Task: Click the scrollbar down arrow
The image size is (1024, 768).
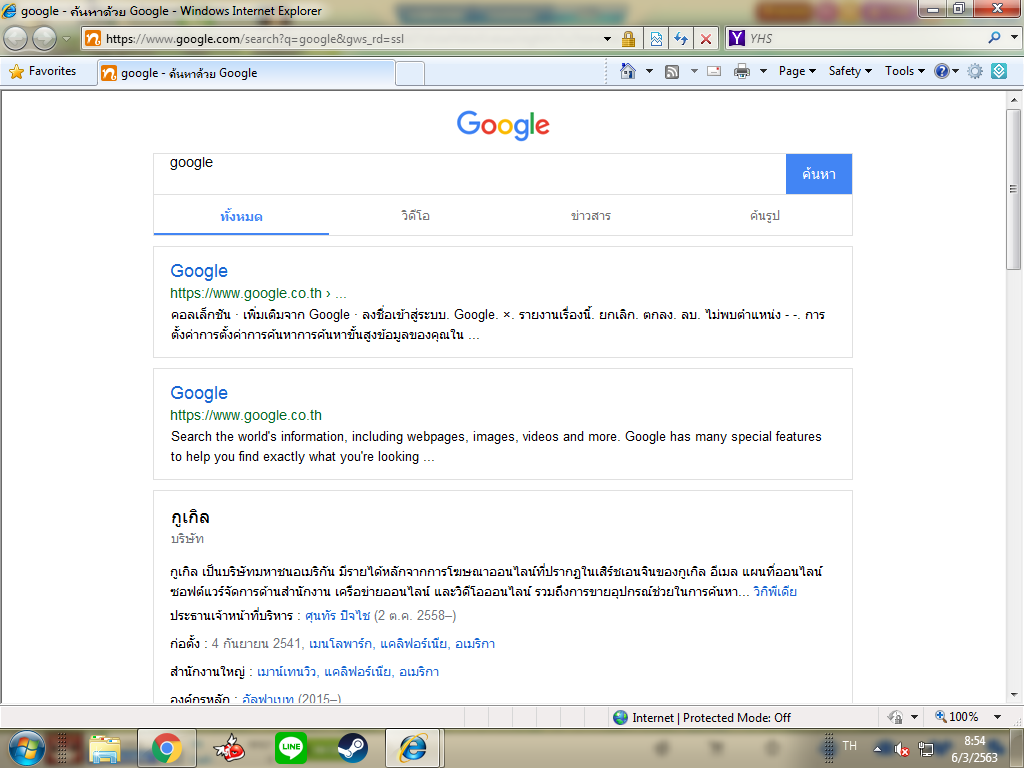Action: click(x=1014, y=695)
